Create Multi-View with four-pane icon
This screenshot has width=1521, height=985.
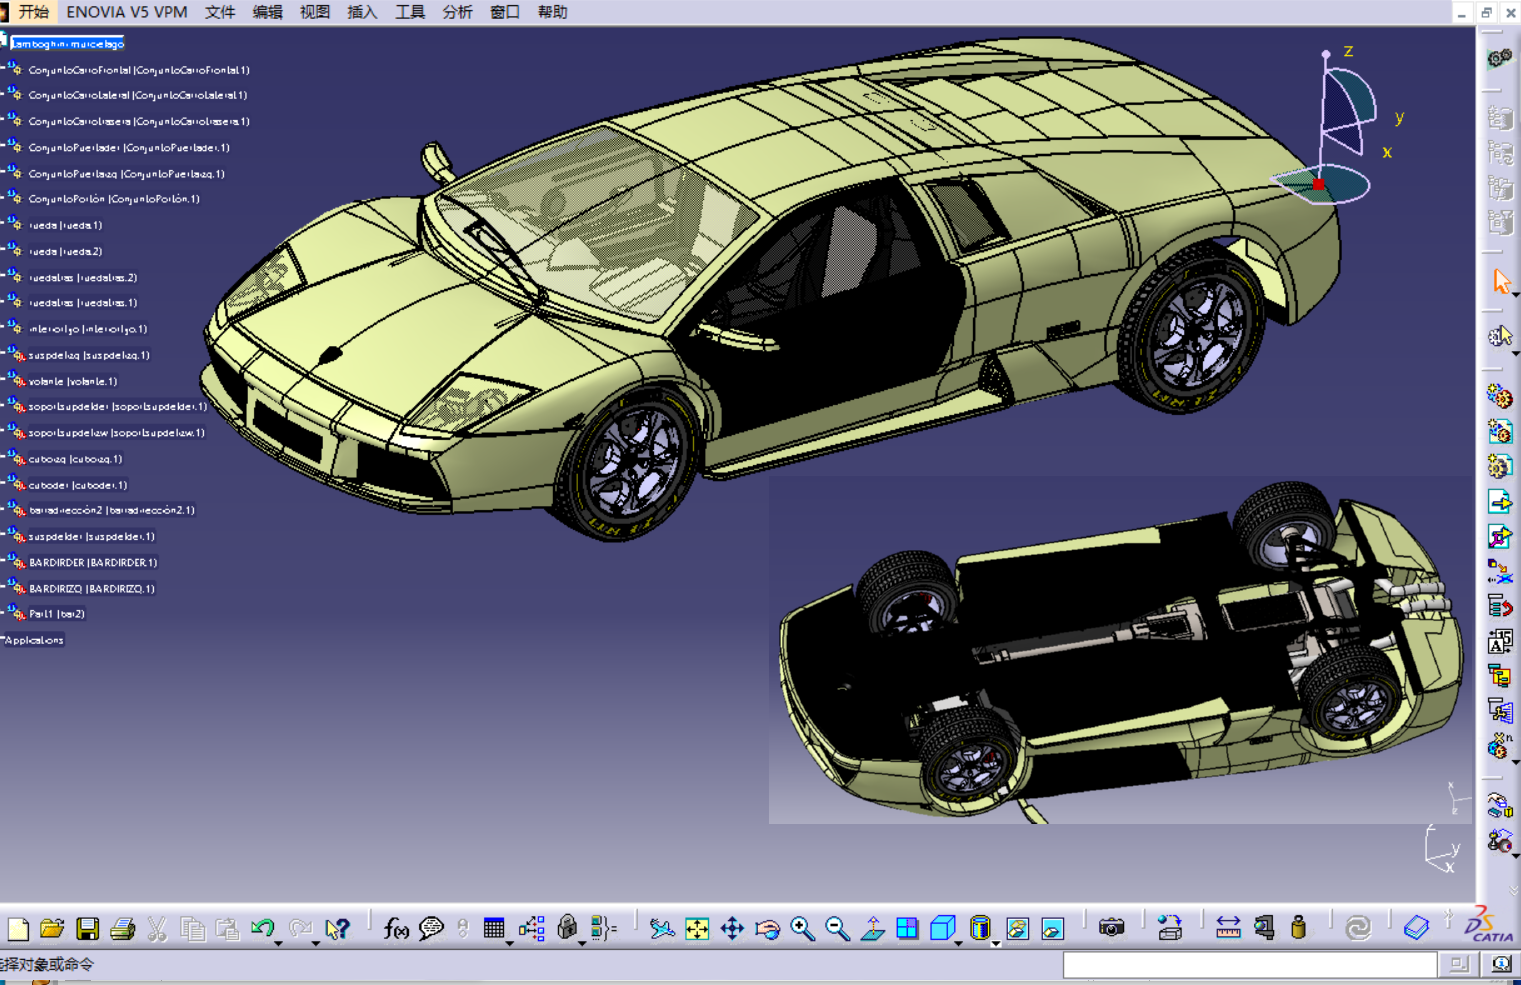coord(907,929)
